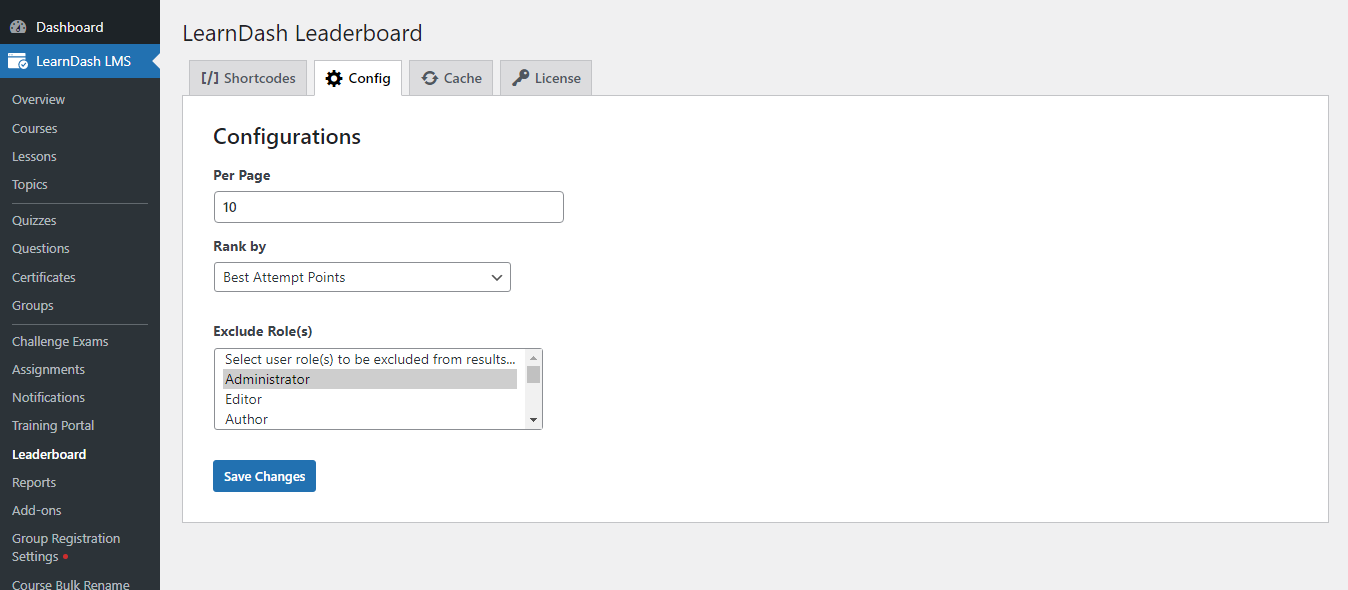This screenshot has width=1348, height=590.
Task: Select Administrator in the Exclude Roles list
Action: tap(370, 379)
